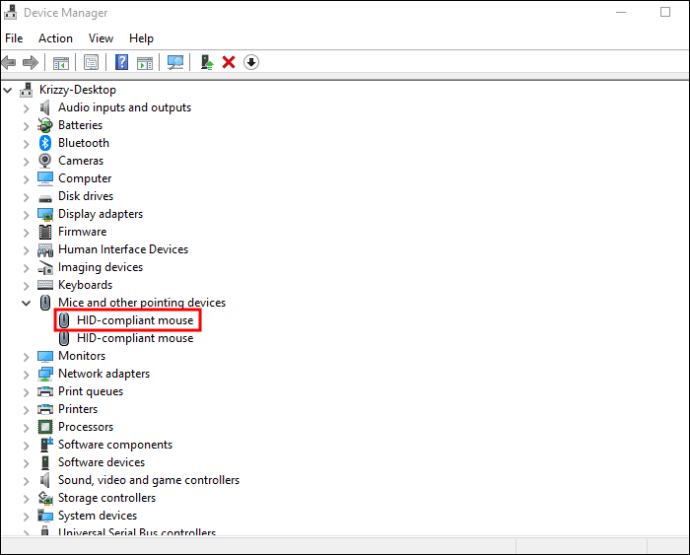Image resolution: width=690 pixels, height=555 pixels.
Task: Select the Bluetooth label
Action: 84,143
